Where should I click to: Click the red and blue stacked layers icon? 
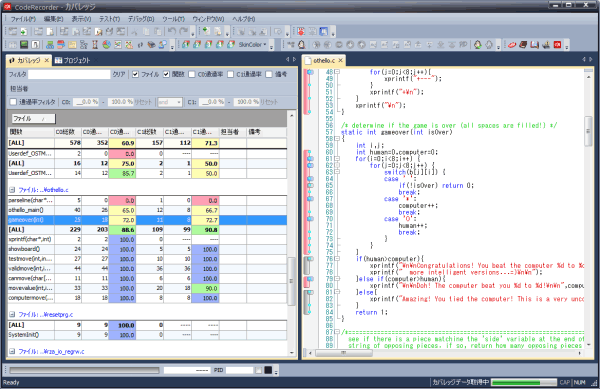[x=61, y=45]
